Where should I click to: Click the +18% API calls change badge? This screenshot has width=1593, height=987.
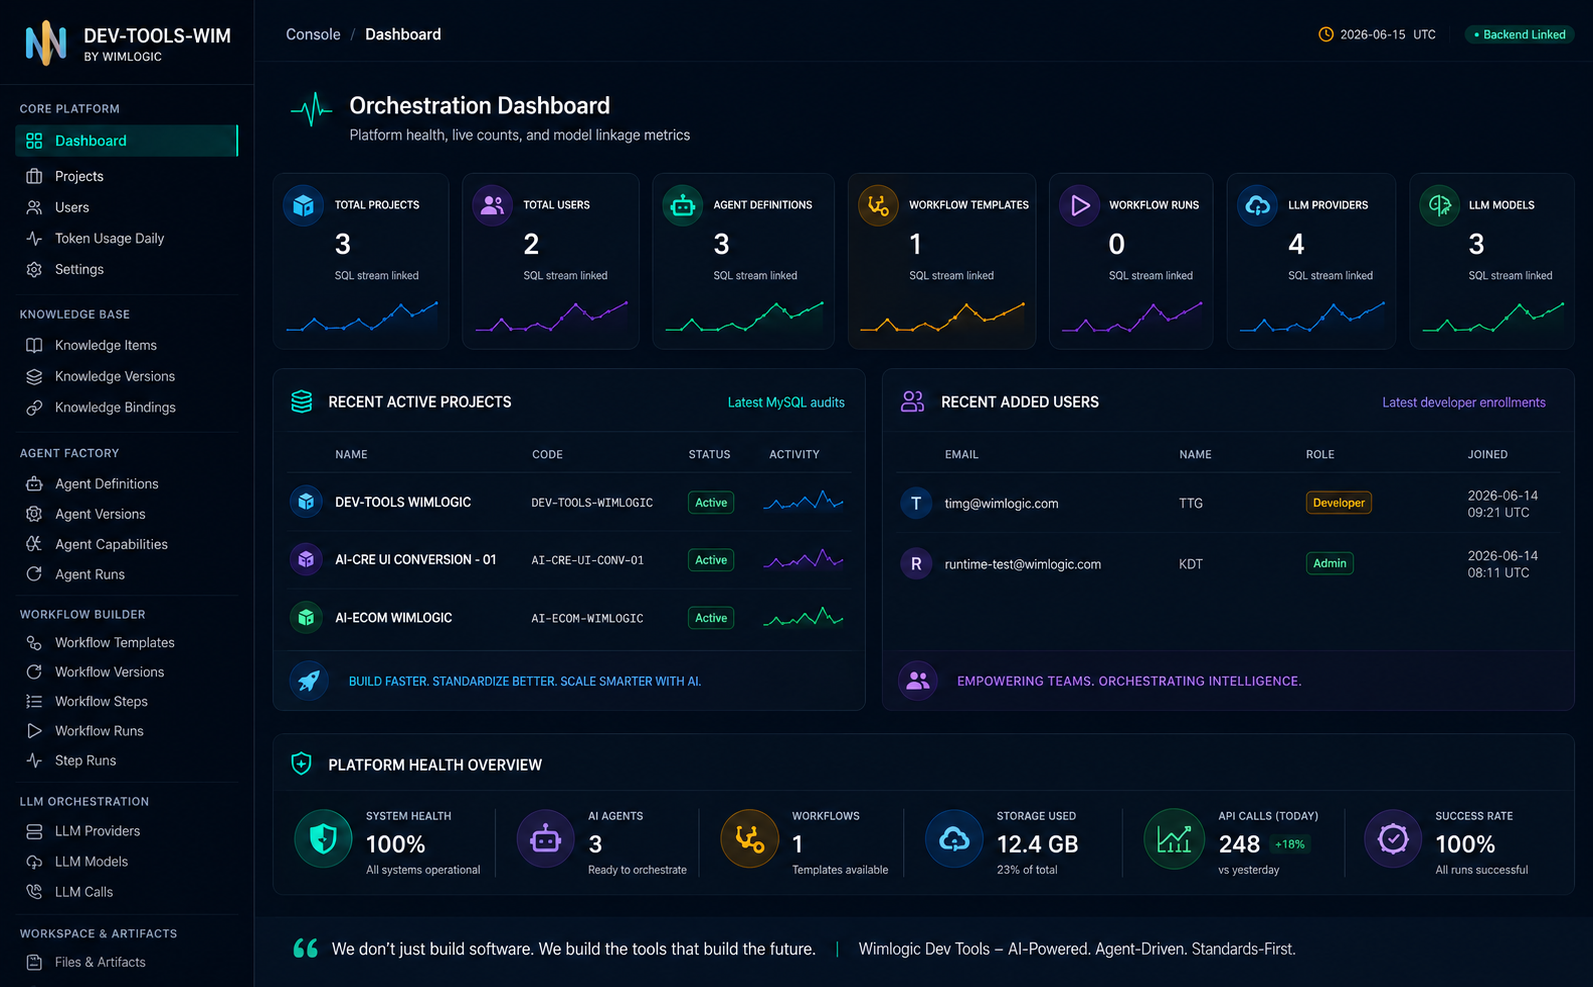(x=1290, y=844)
